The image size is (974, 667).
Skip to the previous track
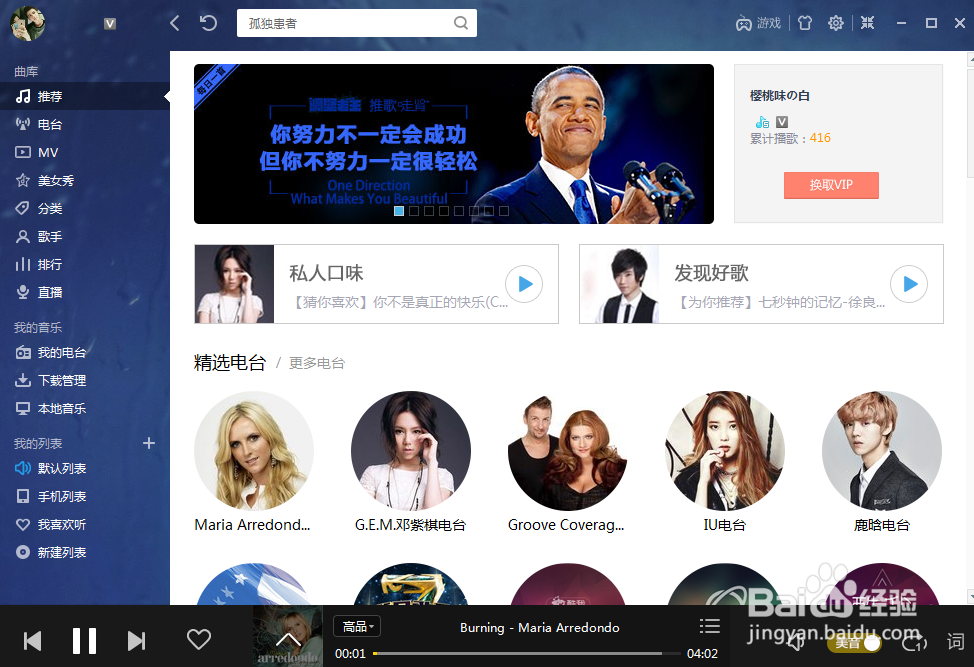(32, 641)
